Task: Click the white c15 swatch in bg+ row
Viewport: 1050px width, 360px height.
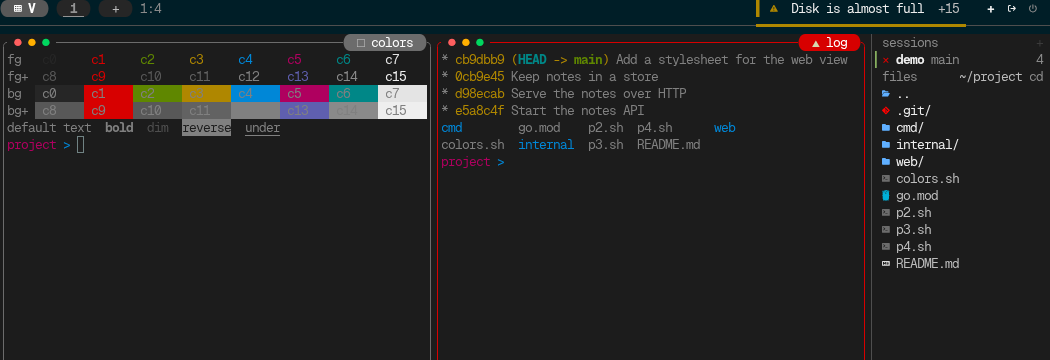Action: click(402, 111)
